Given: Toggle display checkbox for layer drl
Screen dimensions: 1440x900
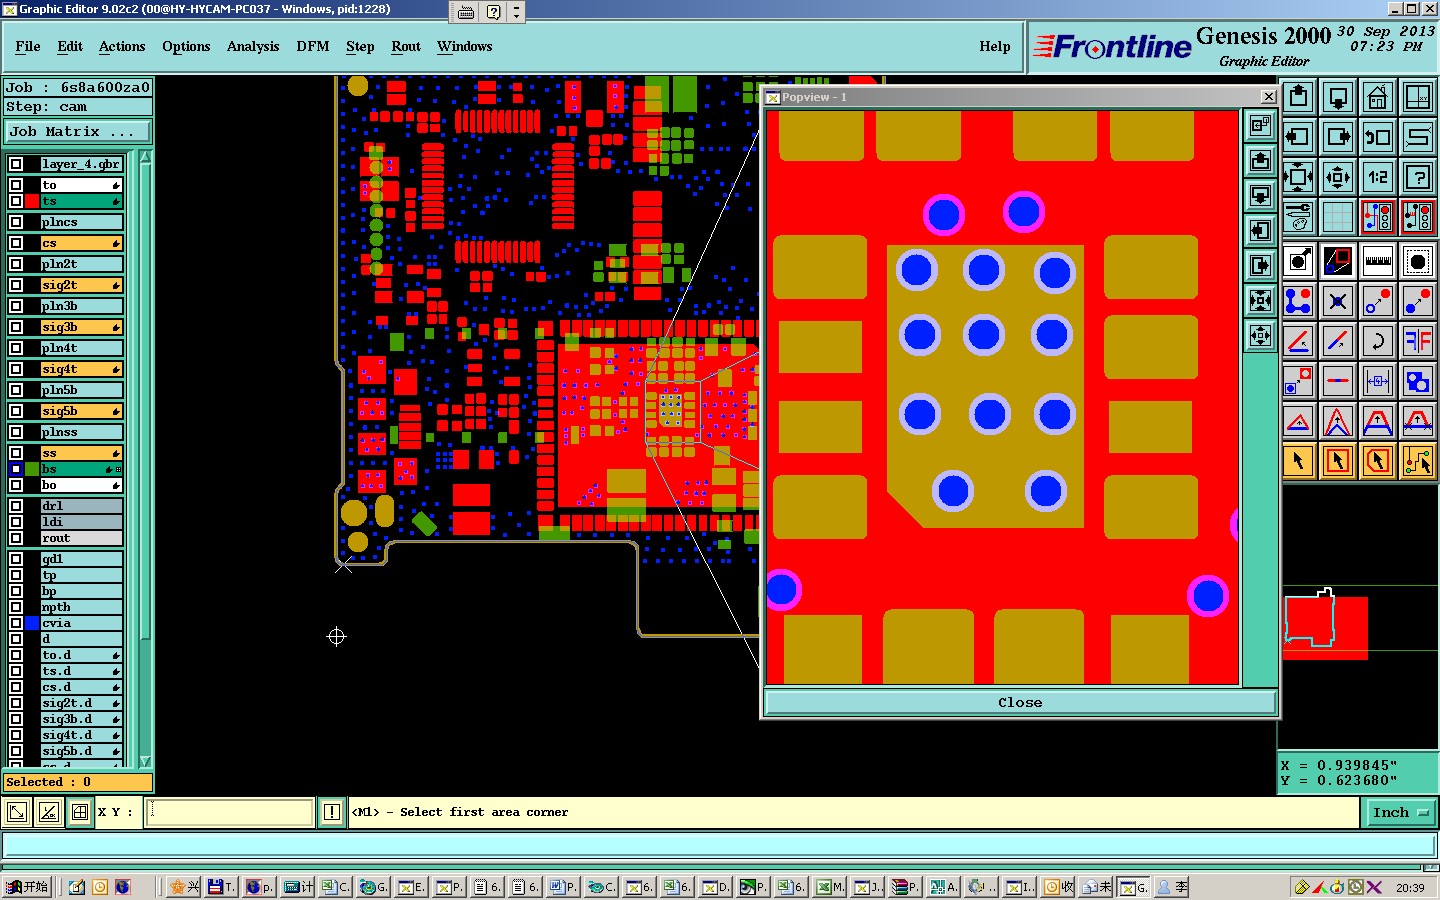Looking at the screenshot, I should 16,506.
